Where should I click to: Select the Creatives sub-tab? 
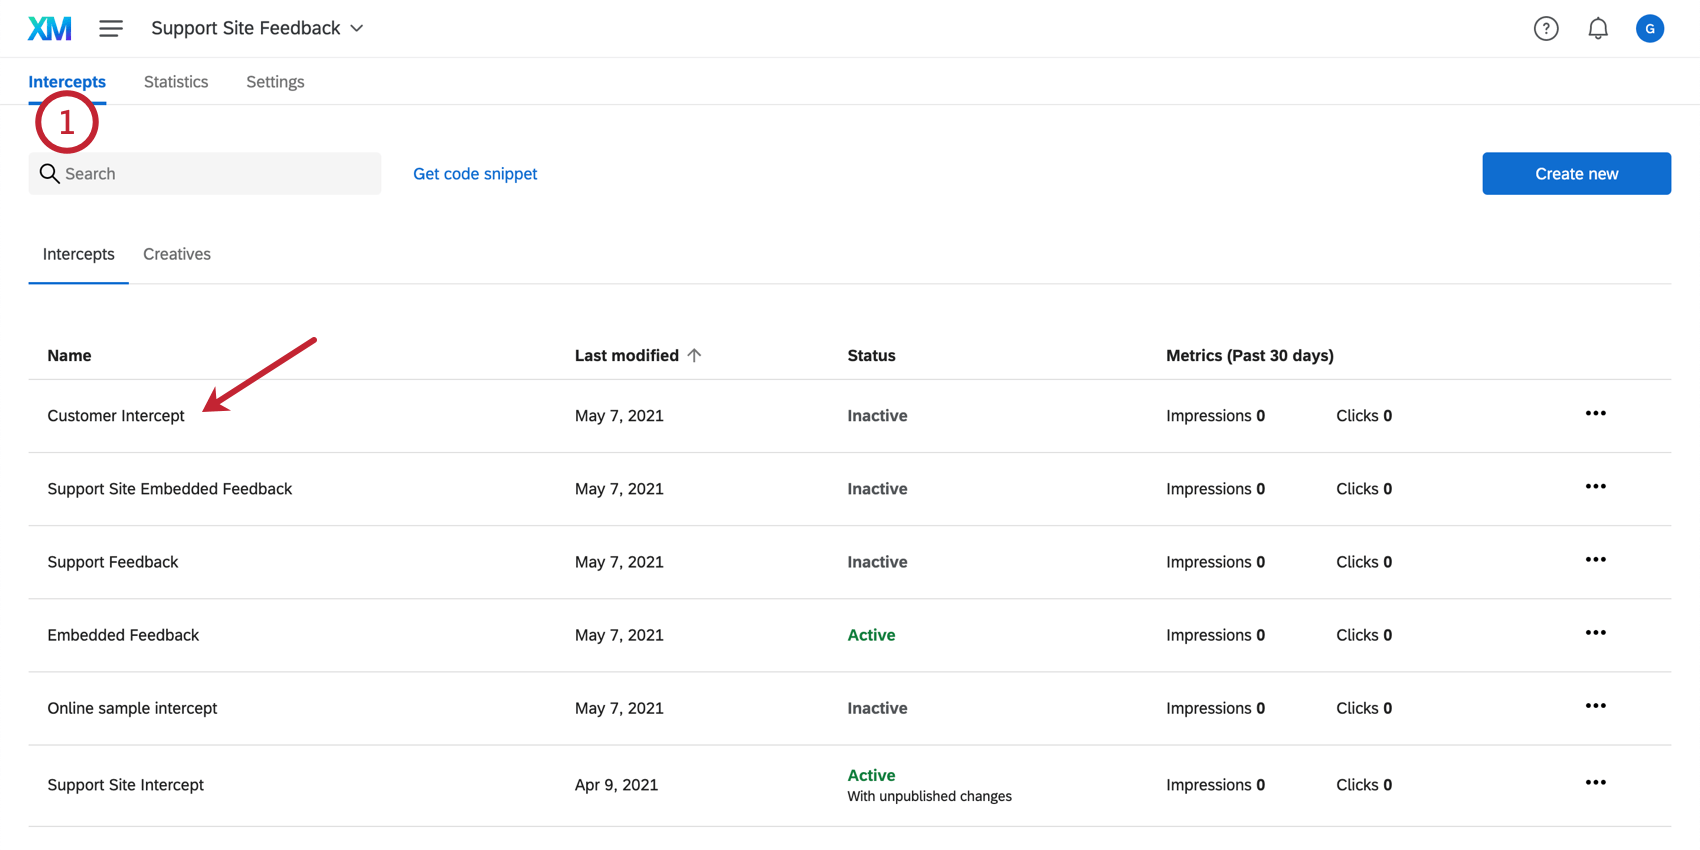(x=177, y=254)
